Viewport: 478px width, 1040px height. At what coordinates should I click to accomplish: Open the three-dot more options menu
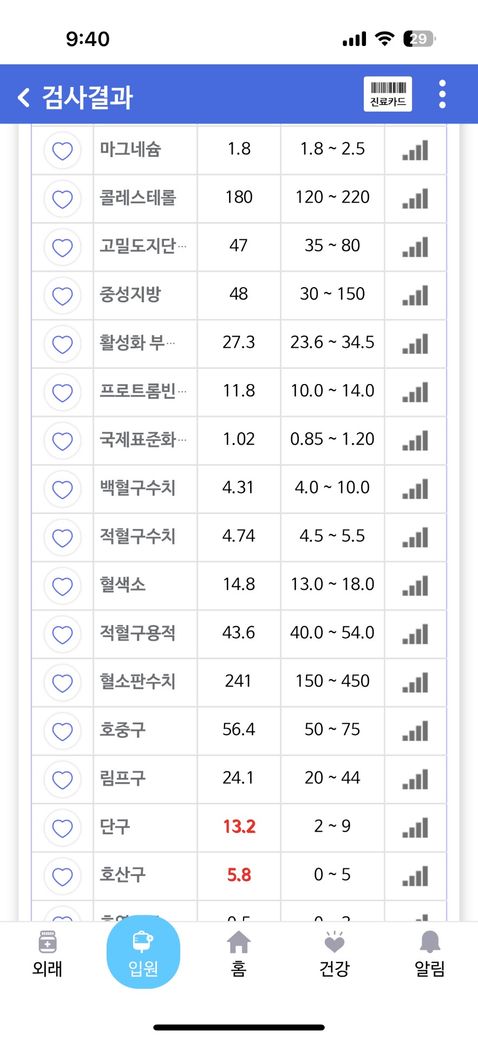(x=442, y=94)
